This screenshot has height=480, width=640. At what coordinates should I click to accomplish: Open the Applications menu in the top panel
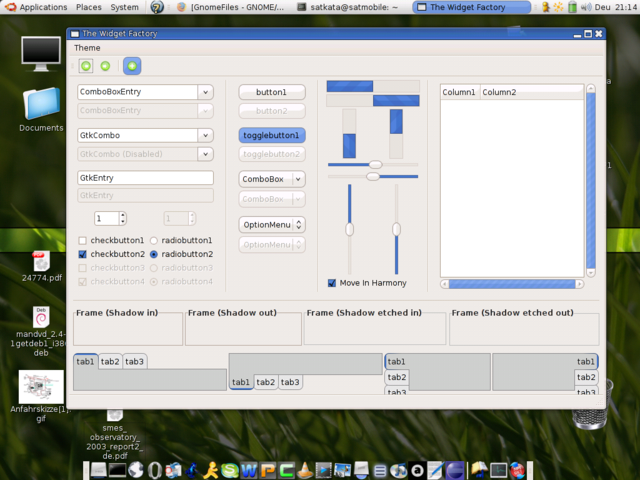click(36, 7)
